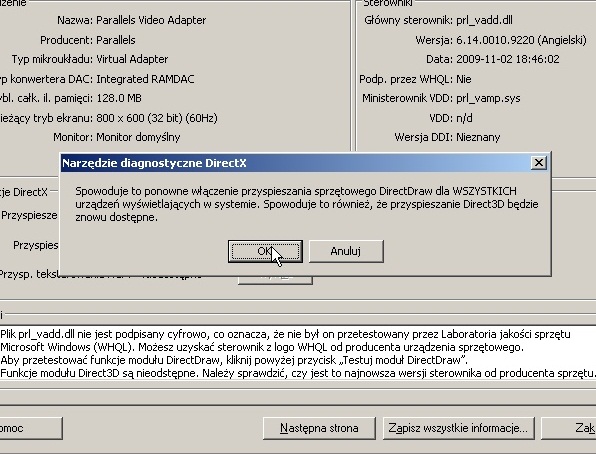Click the 800 x 600 screen mode value
The image size is (596, 454).
coord(157,118)
